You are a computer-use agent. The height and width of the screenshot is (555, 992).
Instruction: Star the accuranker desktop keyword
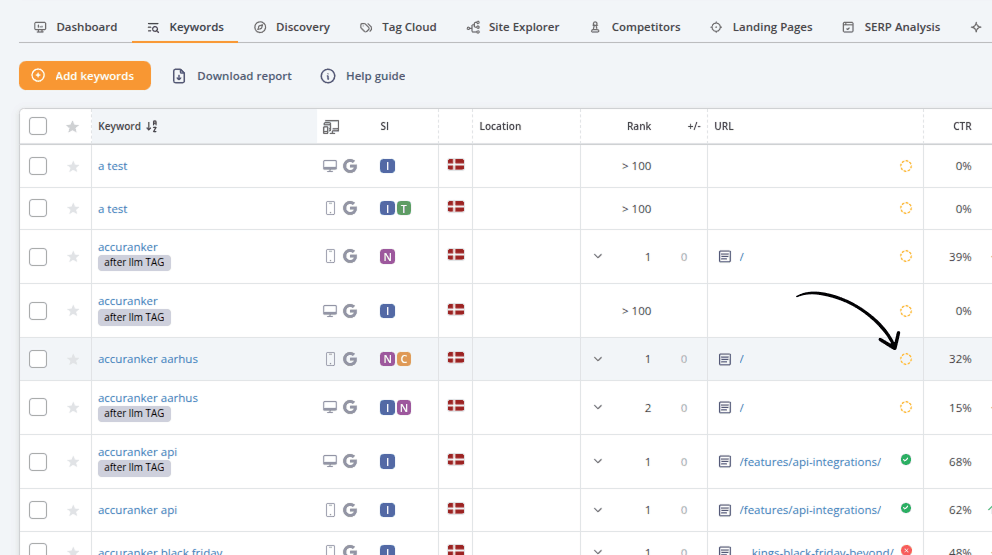pos(73,311)
